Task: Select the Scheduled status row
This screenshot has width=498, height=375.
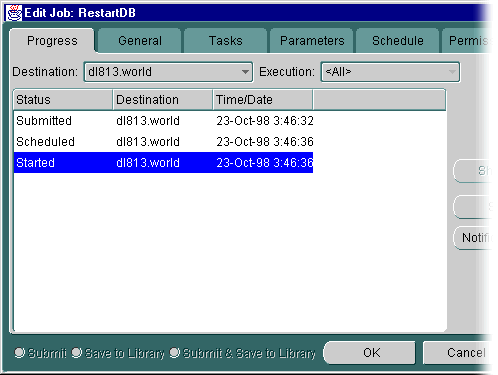Action: point(163,142)
